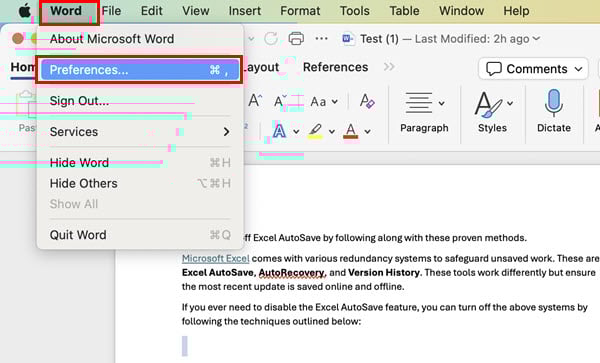
Task: Choose Quit Word in the menu
Action: [x=78, y=235]
